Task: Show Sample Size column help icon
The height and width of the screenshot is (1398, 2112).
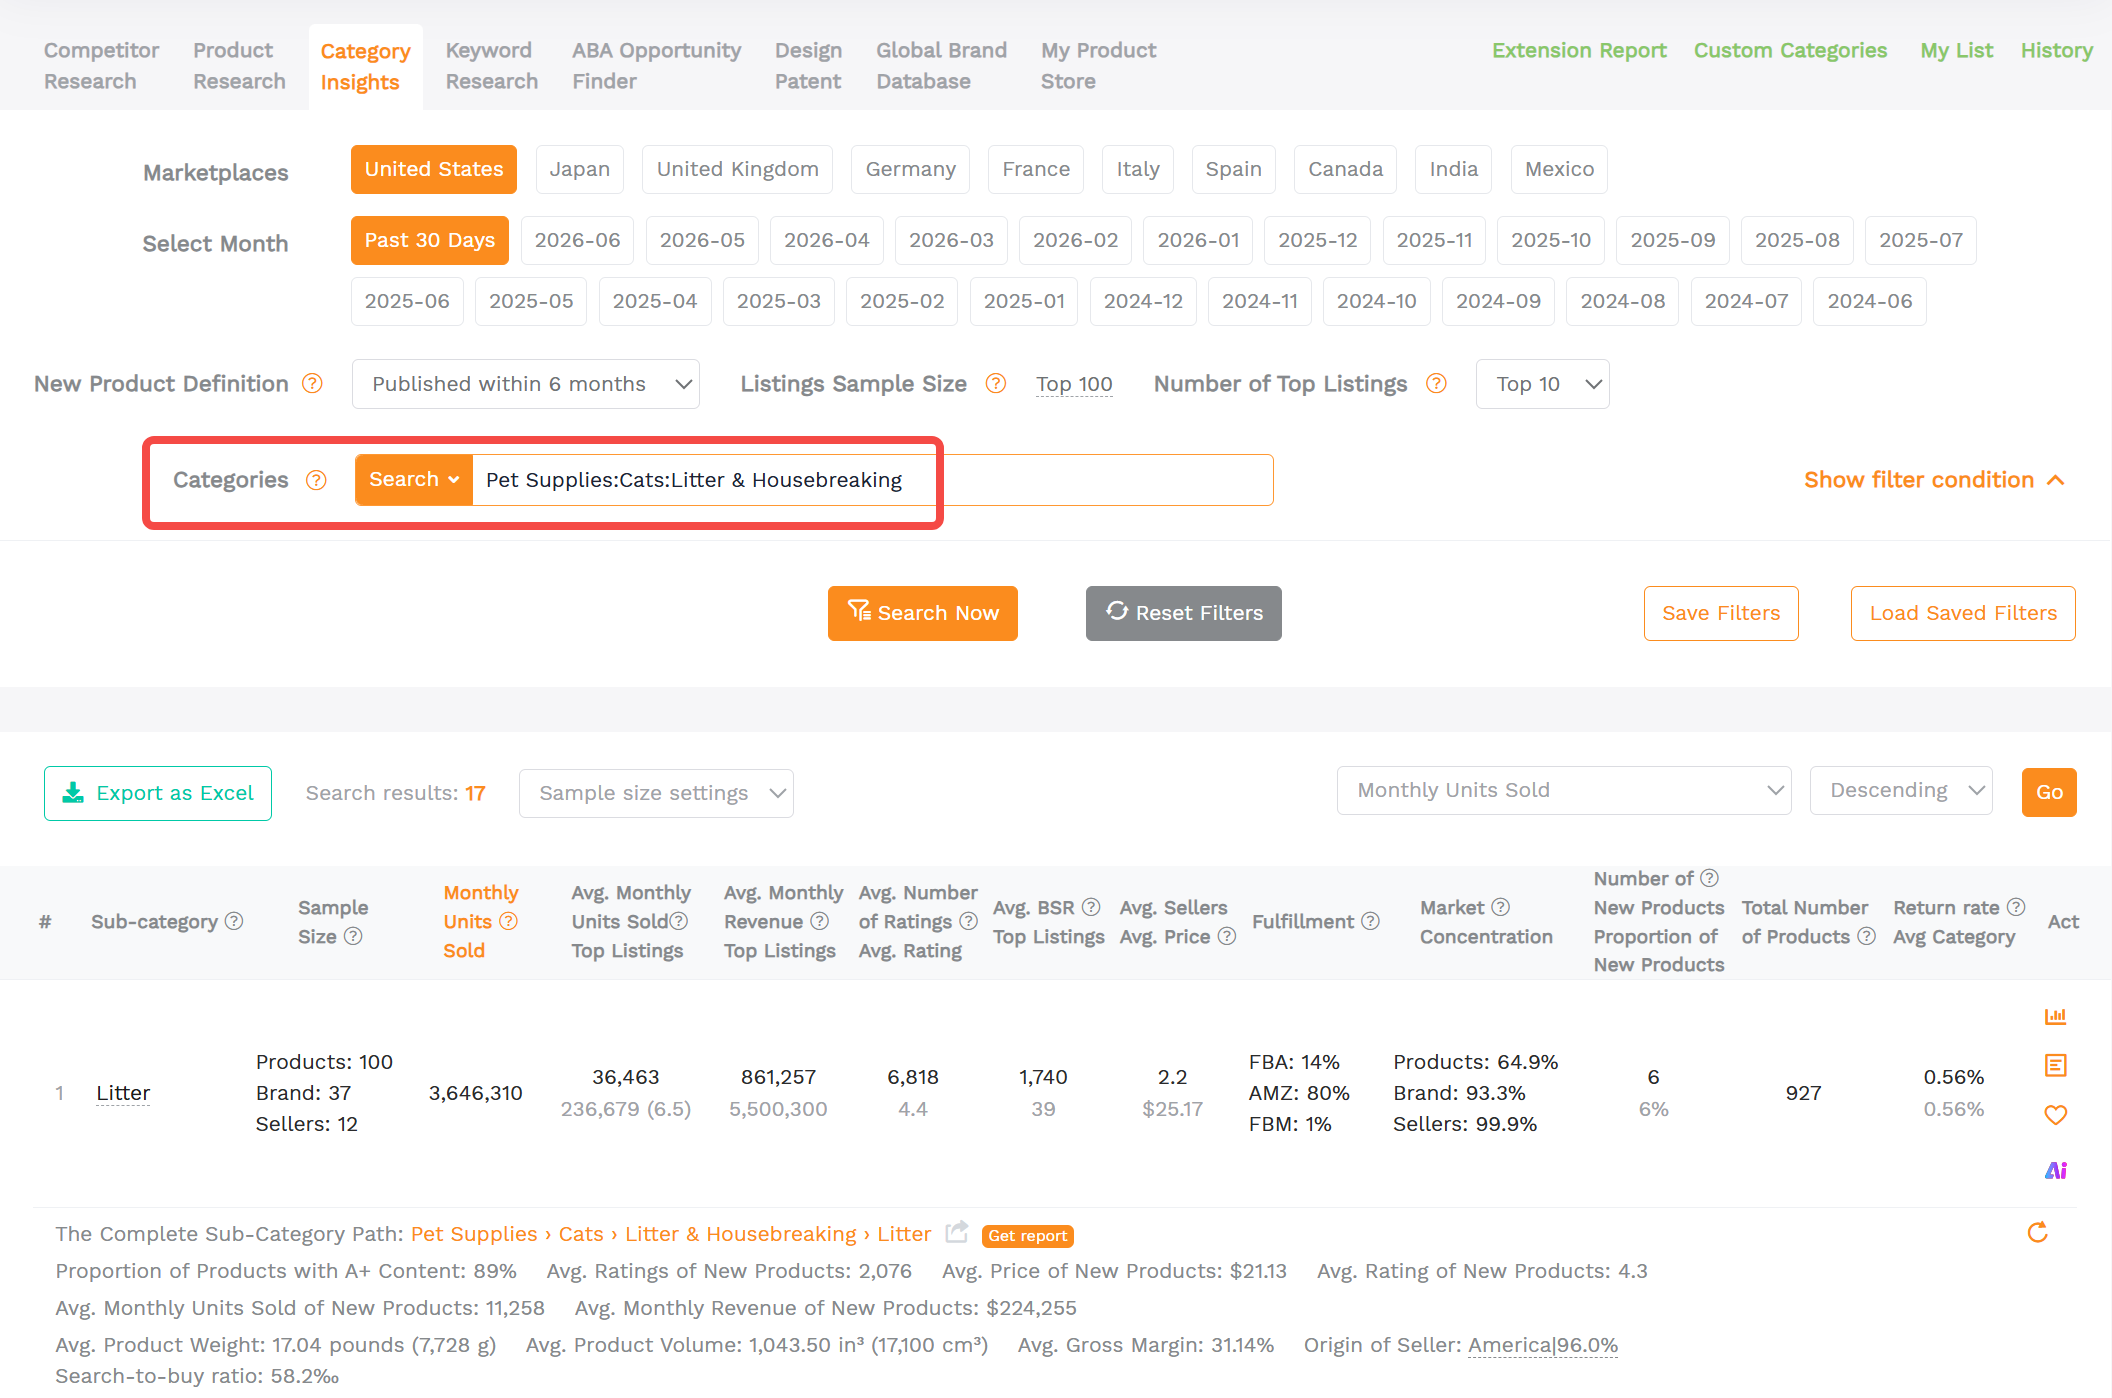Action: [353, 936]
